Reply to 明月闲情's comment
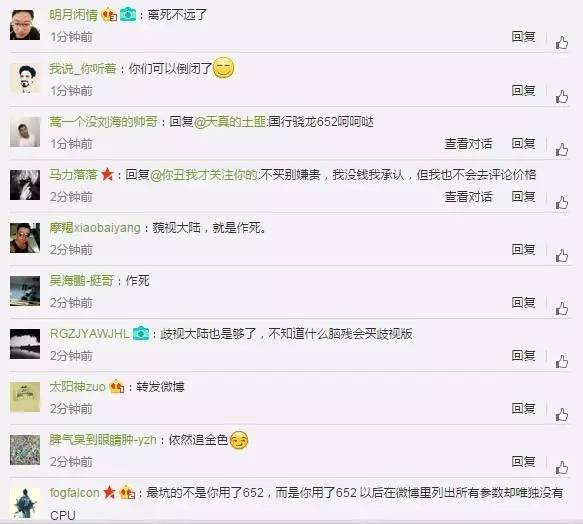Image resolution: width=583 pixels, height=524 pixels. [523, 36]
